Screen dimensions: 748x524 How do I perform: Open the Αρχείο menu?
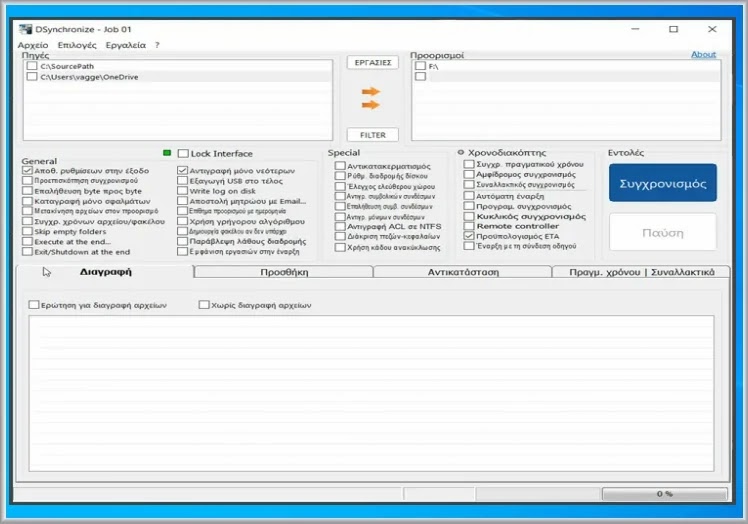(x=33, y=45)
